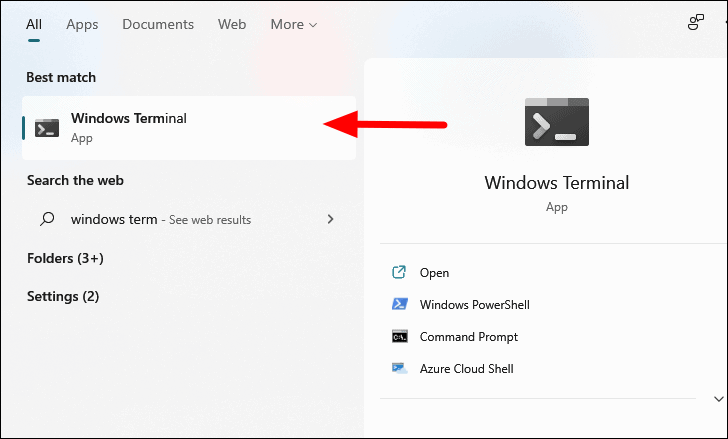Open the More filters dropdown
Image resolution: width=728 pixels, height=439 pixels.
click(x=293, y=24)
